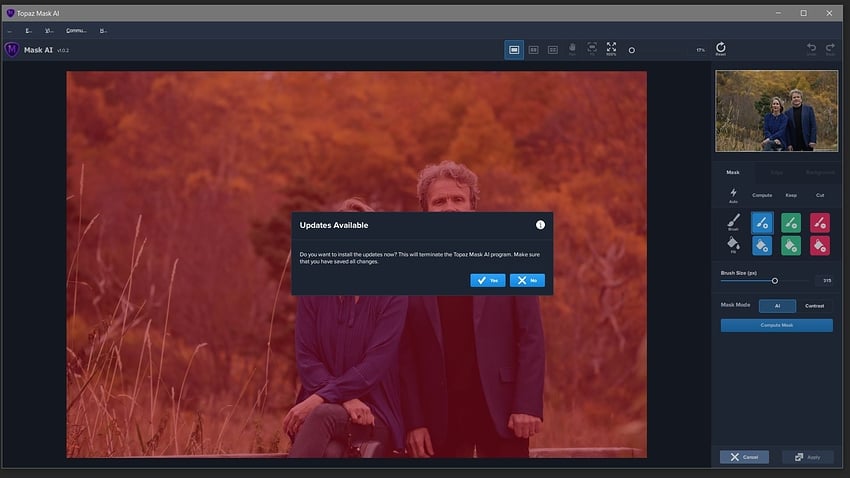Image resolution: width=850 pixels, height=478 pixels.
Task: Select the red Cut fill bucket
Action: pos(820,245)
